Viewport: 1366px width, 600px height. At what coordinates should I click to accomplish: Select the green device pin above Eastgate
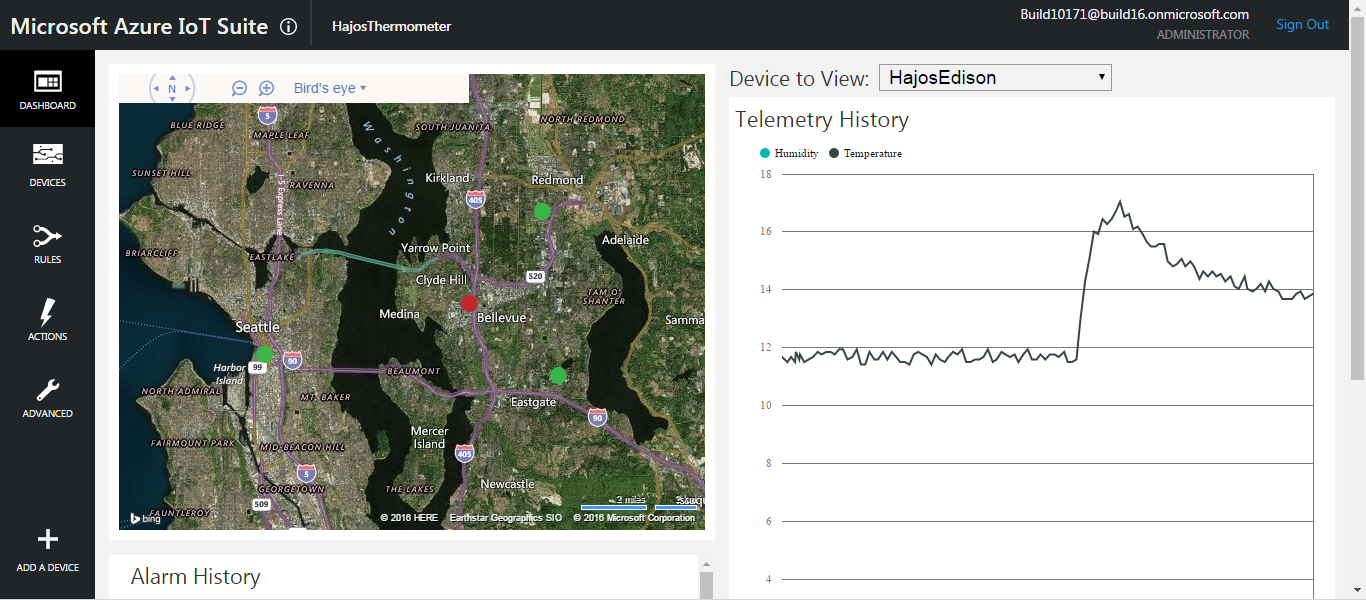point(558,375)
